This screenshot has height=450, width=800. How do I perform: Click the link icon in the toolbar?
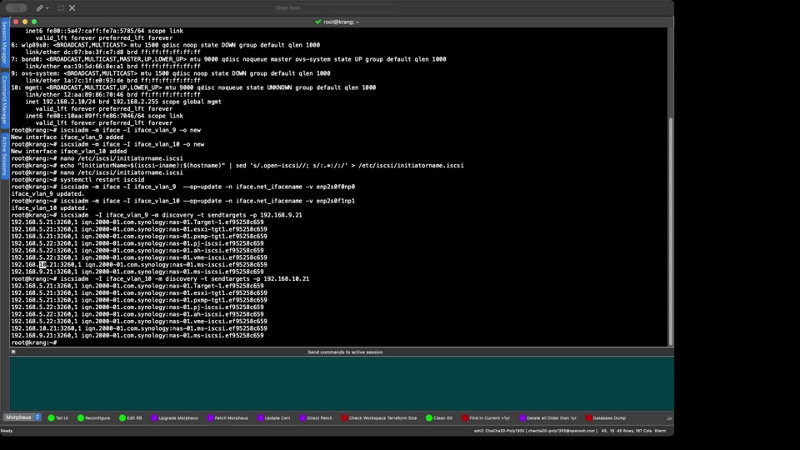39,8
